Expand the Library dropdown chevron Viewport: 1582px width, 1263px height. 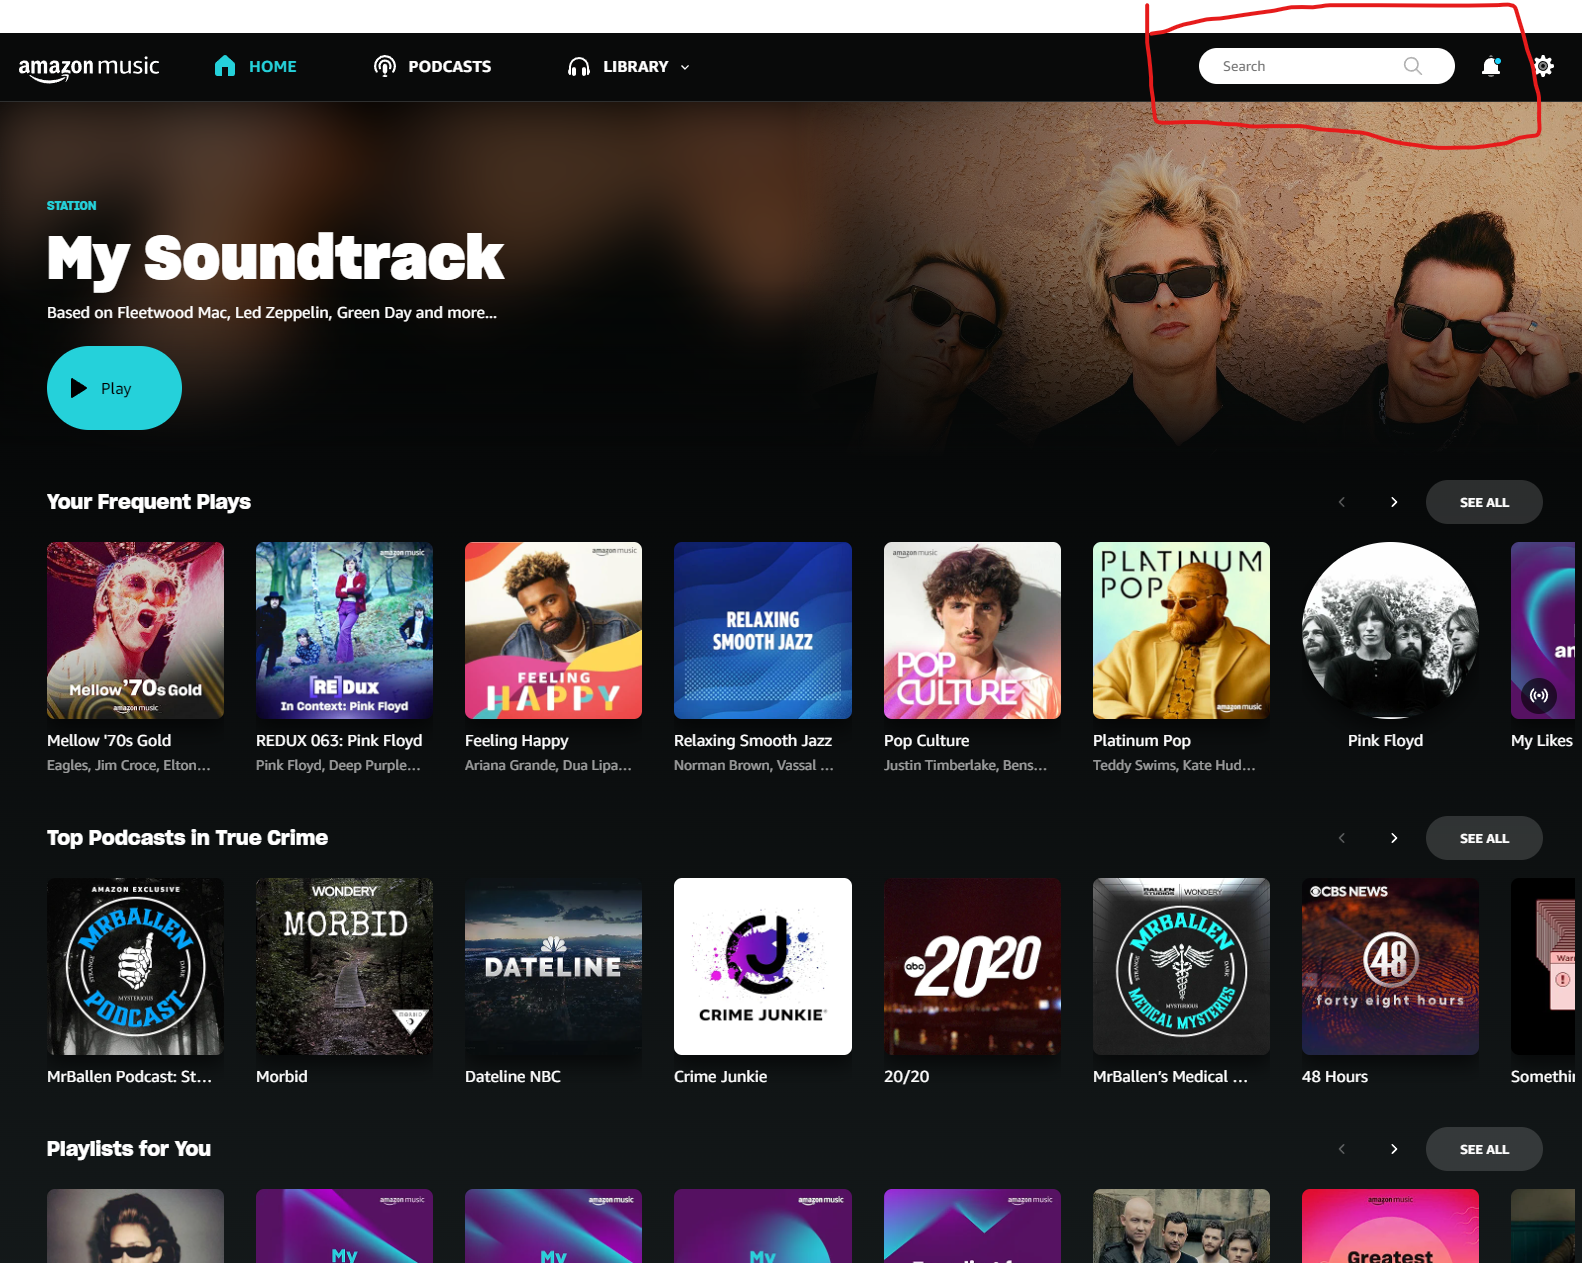pos(685,67)
